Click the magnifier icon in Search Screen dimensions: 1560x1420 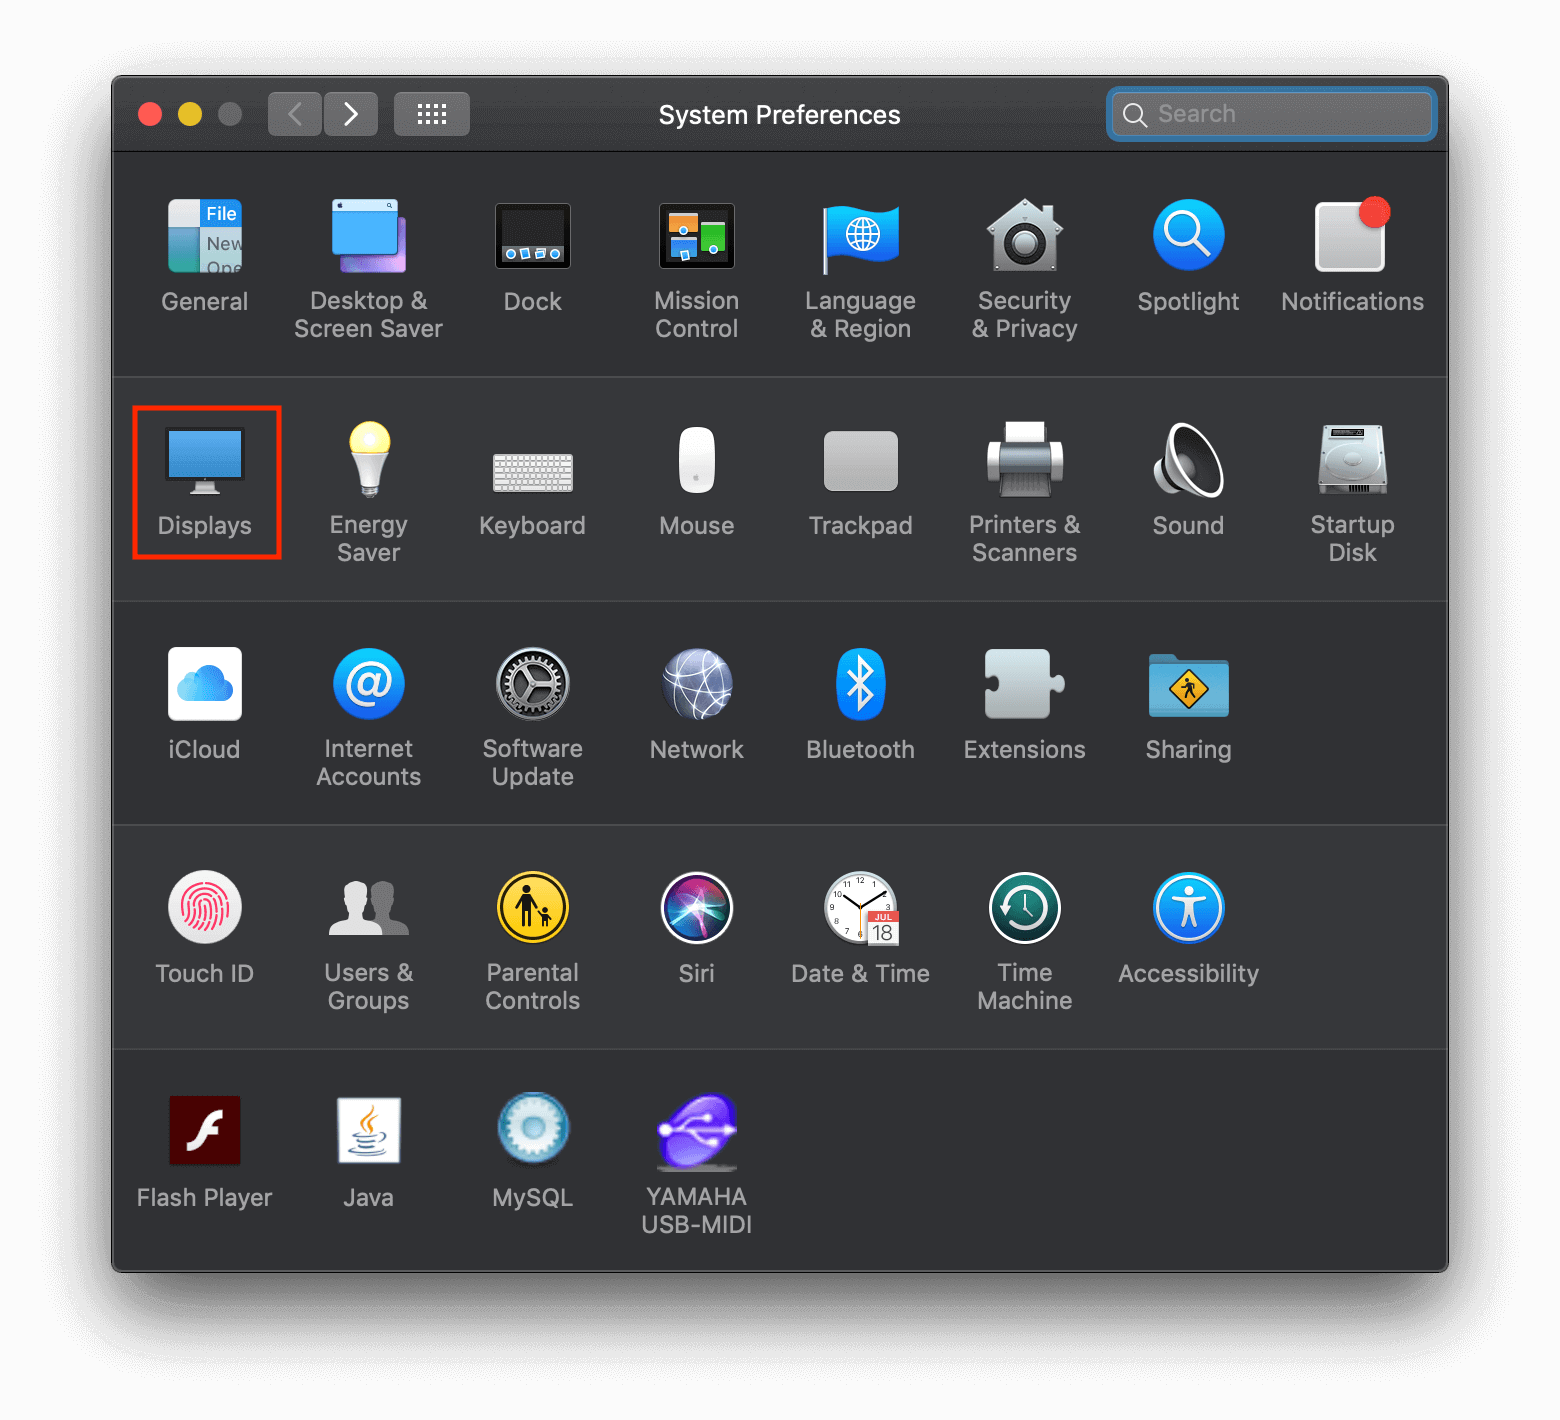pyautogui.click(x=1135, y=115)
